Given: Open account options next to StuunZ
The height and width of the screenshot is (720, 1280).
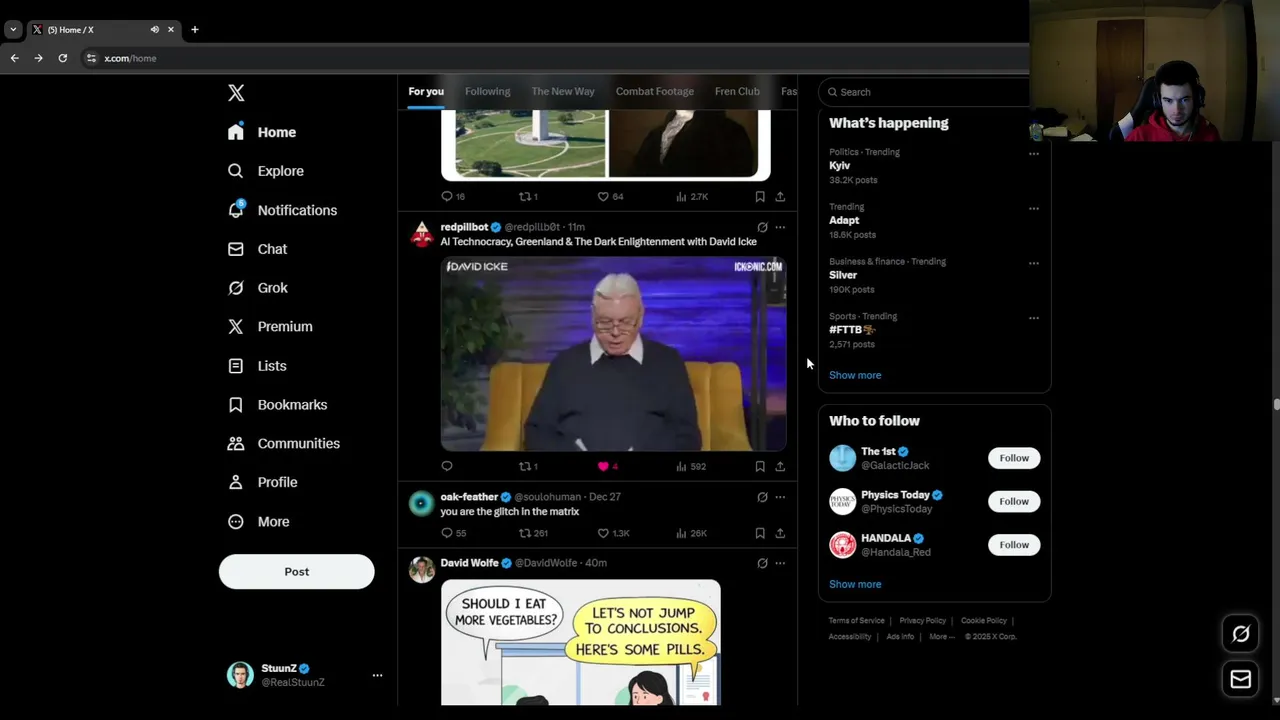Looking at the screenshot, I should (x=377, y=676).
